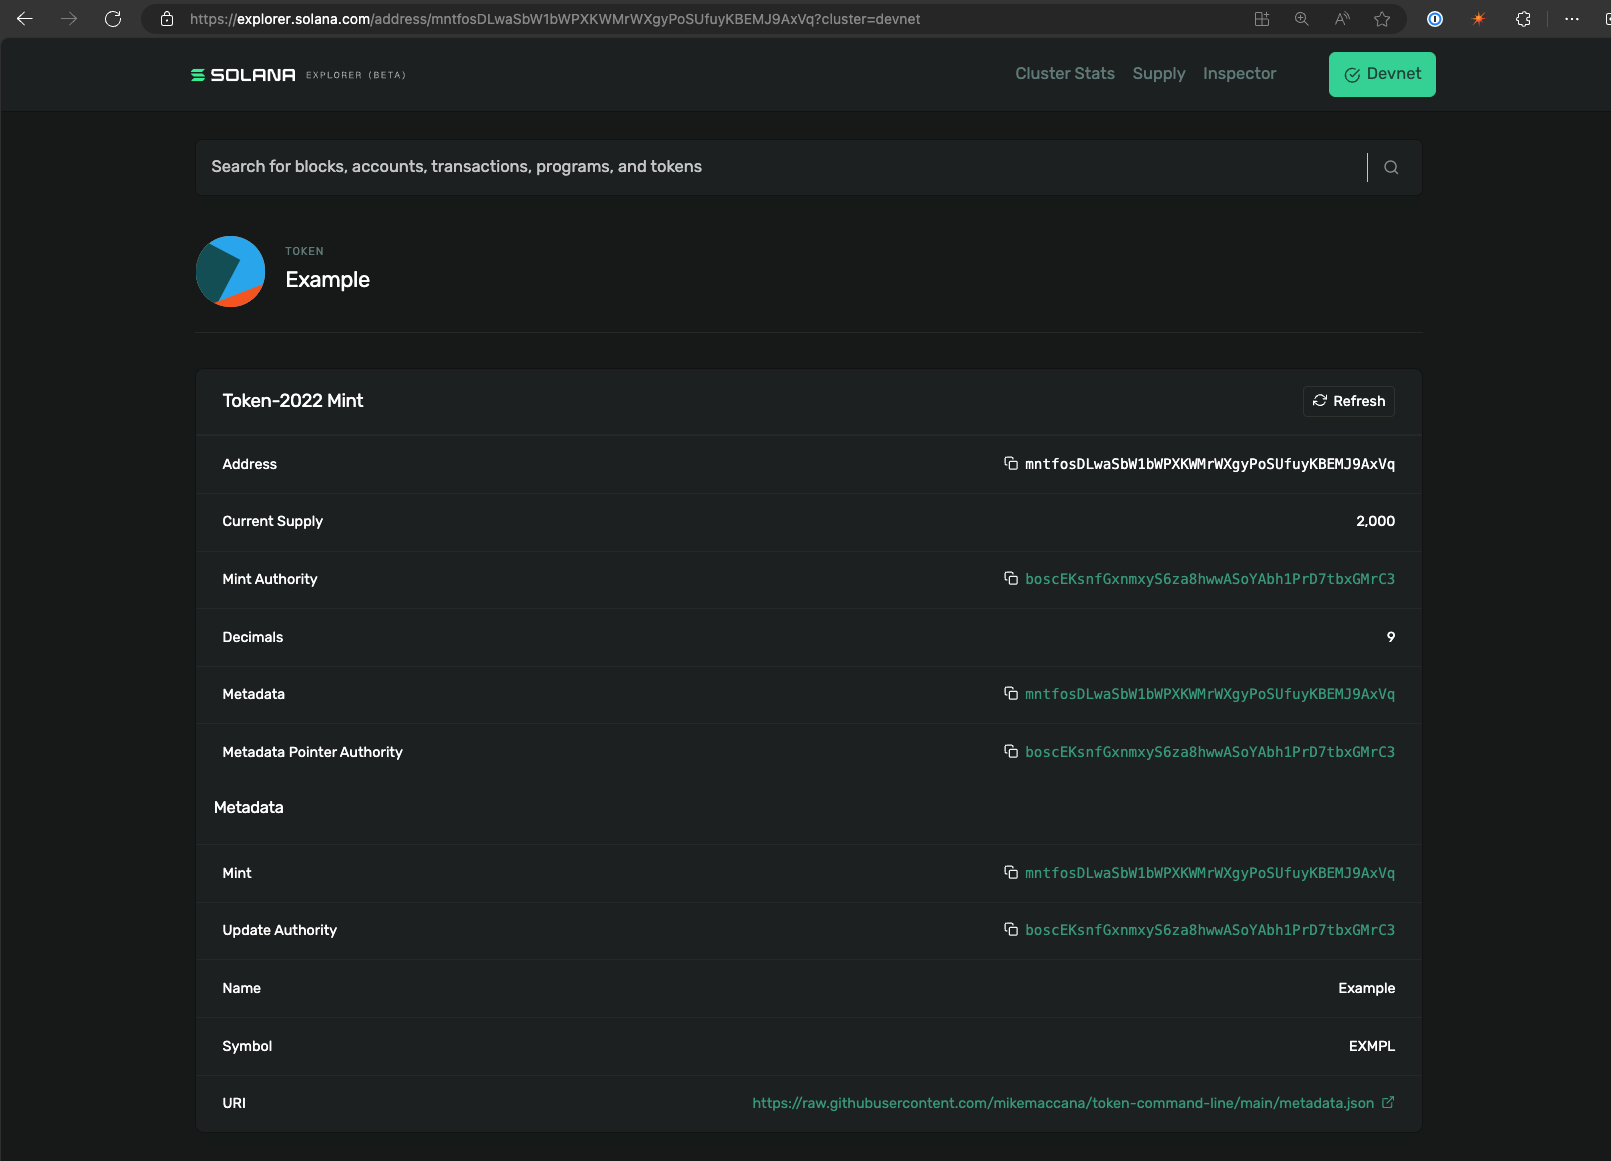Click the zoom control in the address bar
This screenshot has width=1611, height=1161.
[1301, 18]
